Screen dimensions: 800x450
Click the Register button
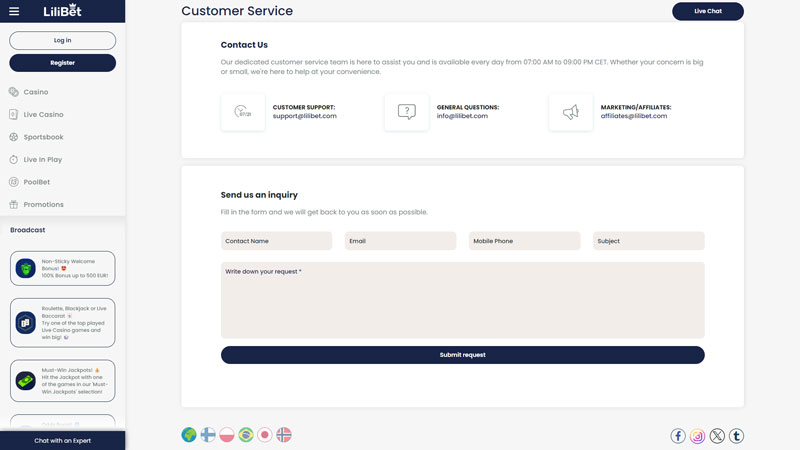click(62, 63)
